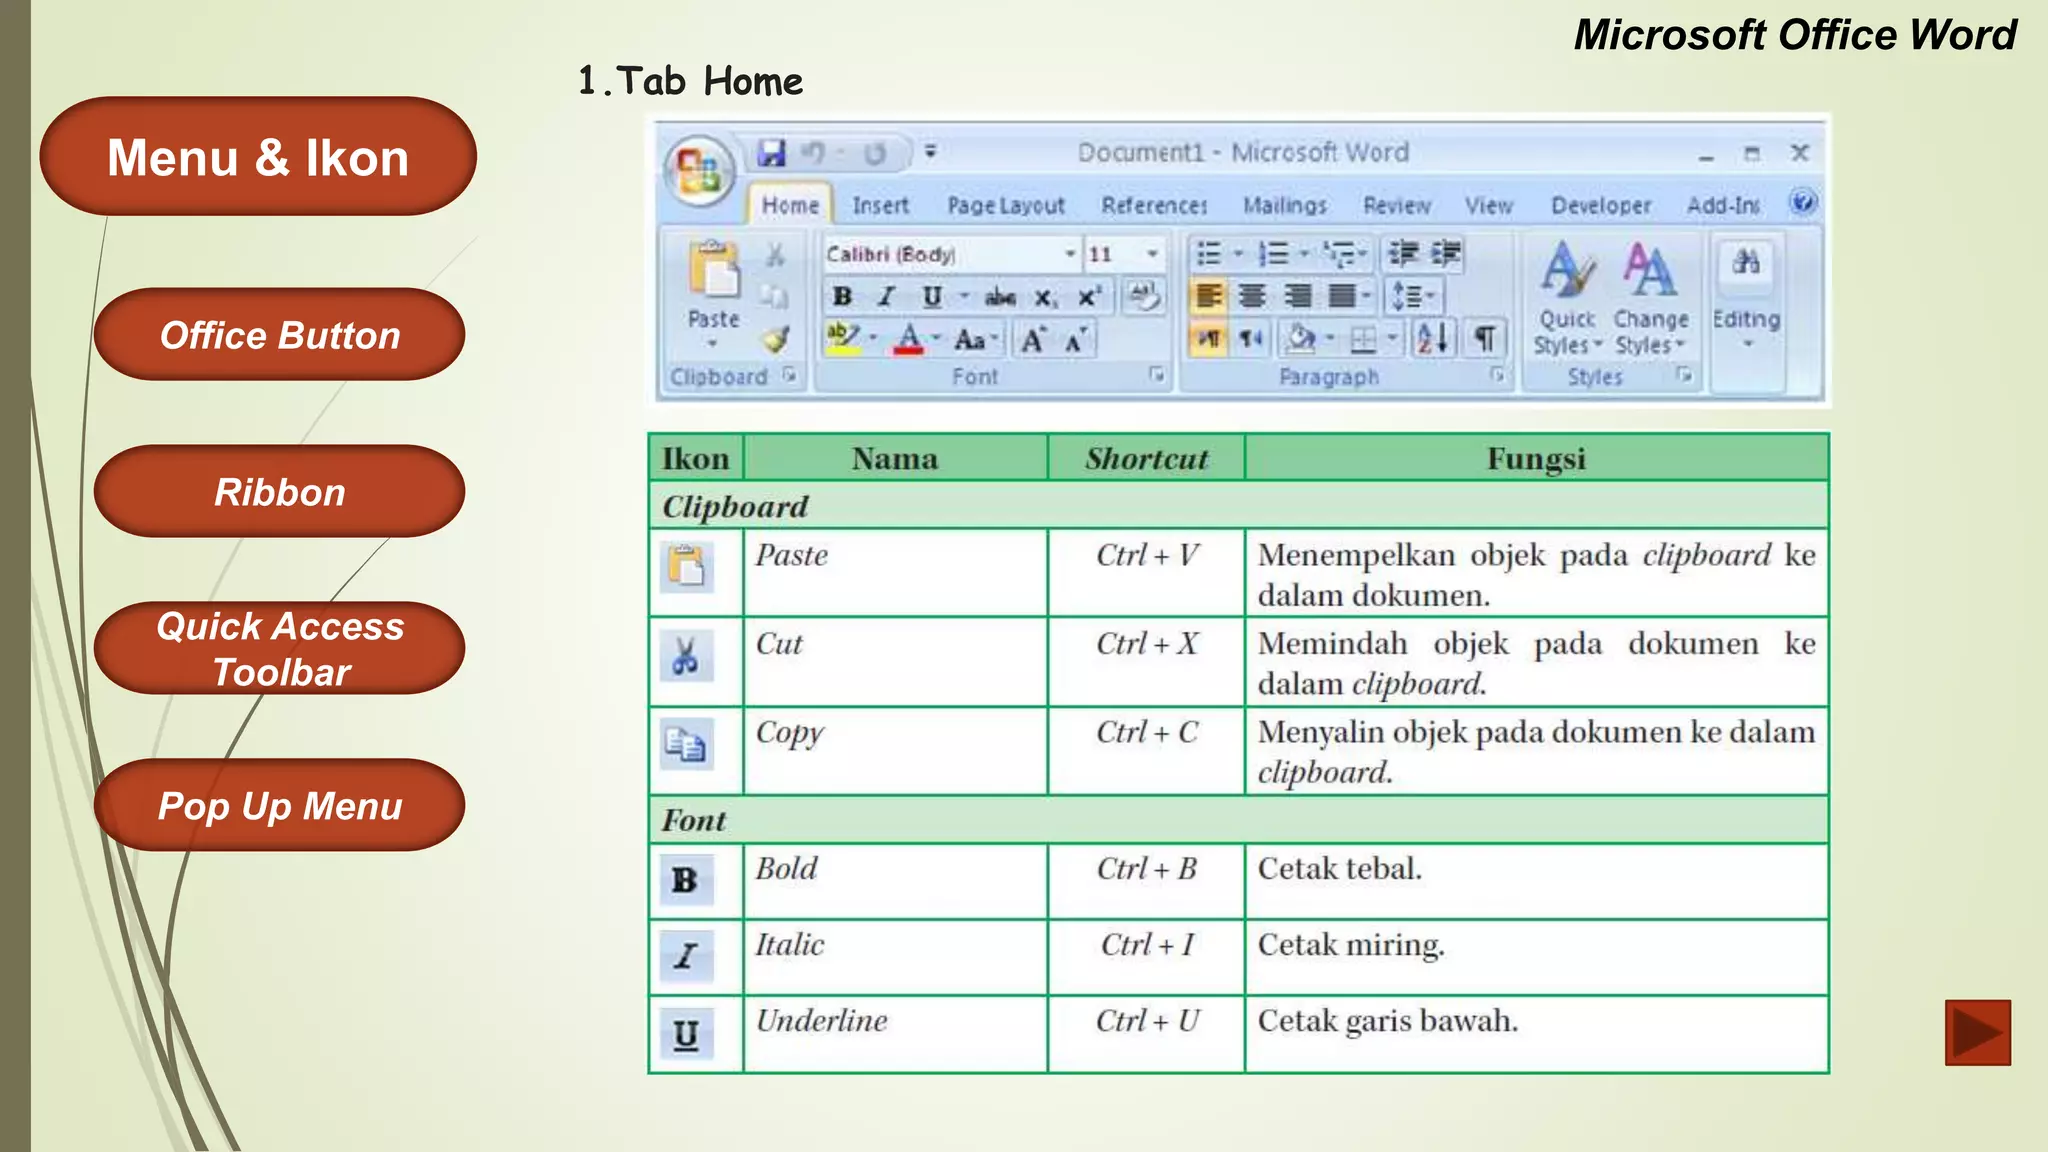Switch to the Home ribbon tab

tap(790, 205)
